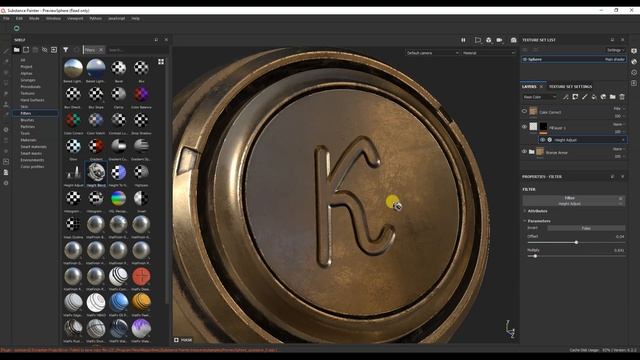
Task: Click the Offset slider handle
Action: [576, 242]
